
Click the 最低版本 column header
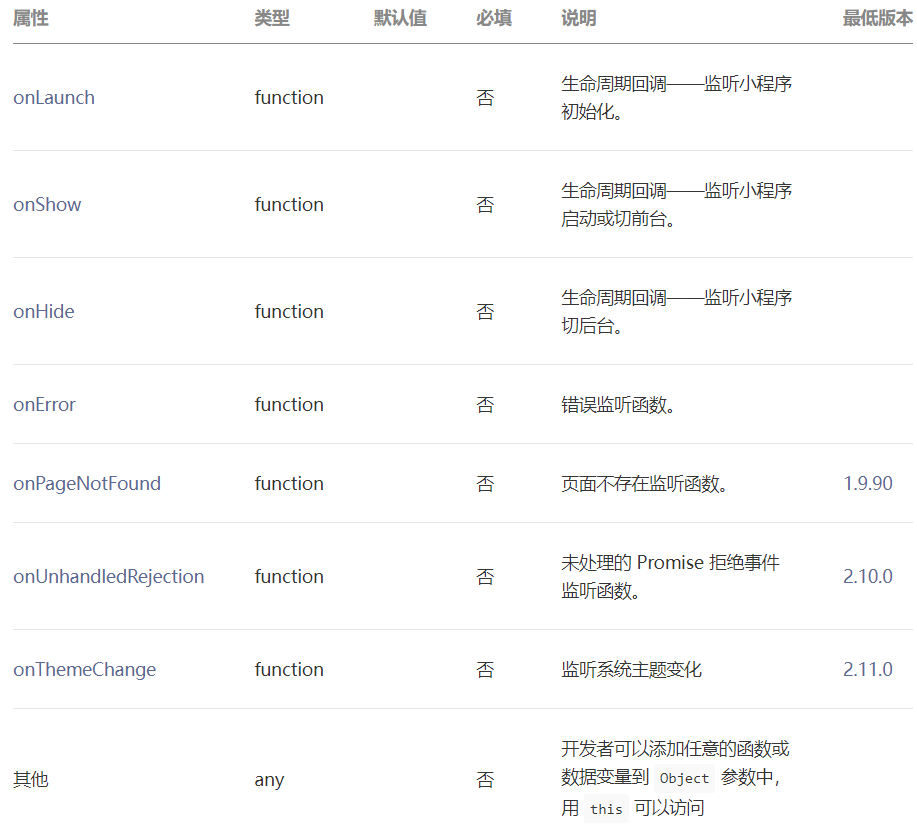pos(878,18)
